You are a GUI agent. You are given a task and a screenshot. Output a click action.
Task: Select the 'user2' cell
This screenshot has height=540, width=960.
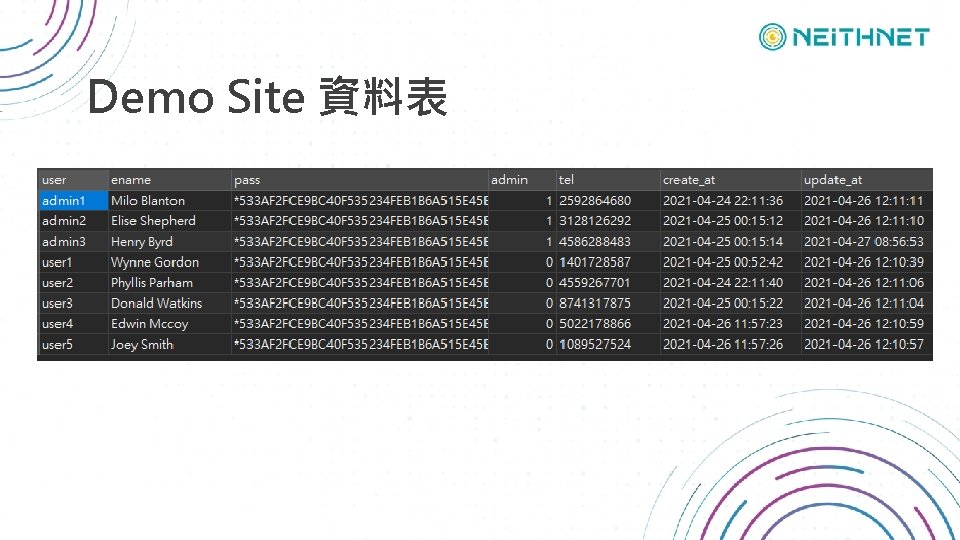tap(73, 283)
